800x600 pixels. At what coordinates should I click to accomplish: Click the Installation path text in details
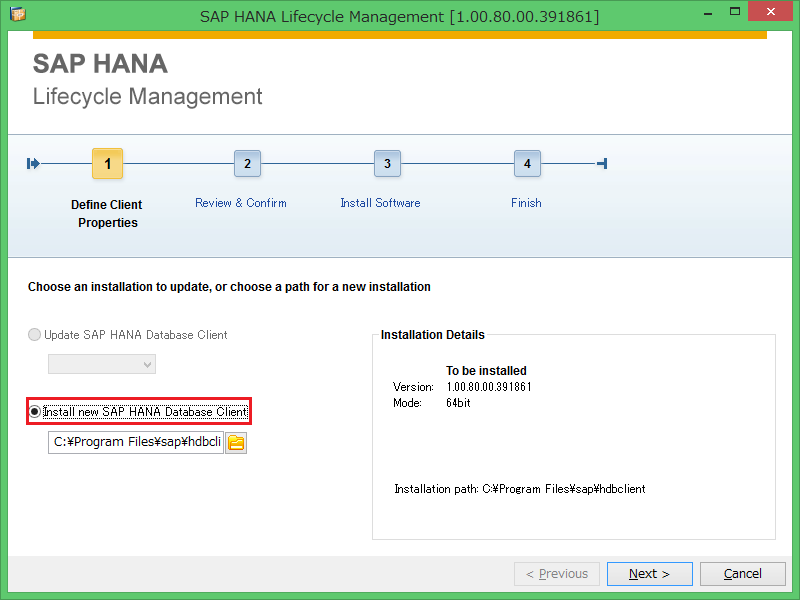[x=520, y=489]
